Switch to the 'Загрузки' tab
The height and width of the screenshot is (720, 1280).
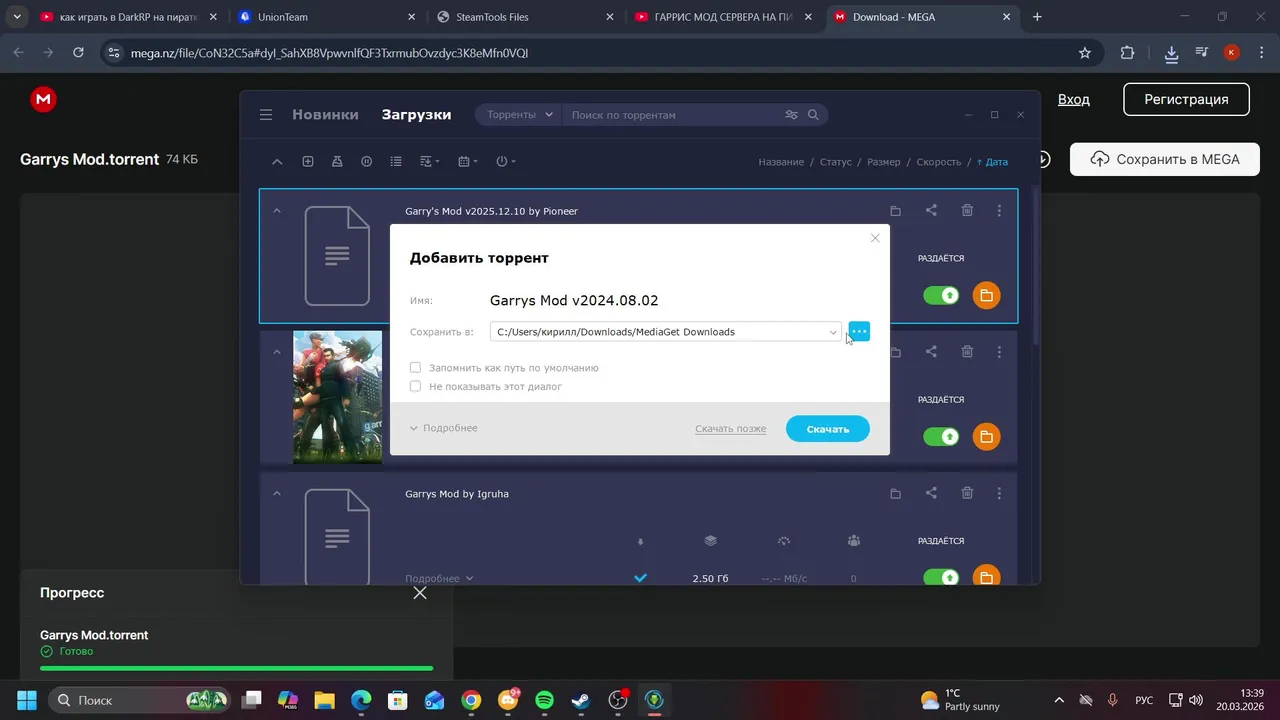point(416,115)
